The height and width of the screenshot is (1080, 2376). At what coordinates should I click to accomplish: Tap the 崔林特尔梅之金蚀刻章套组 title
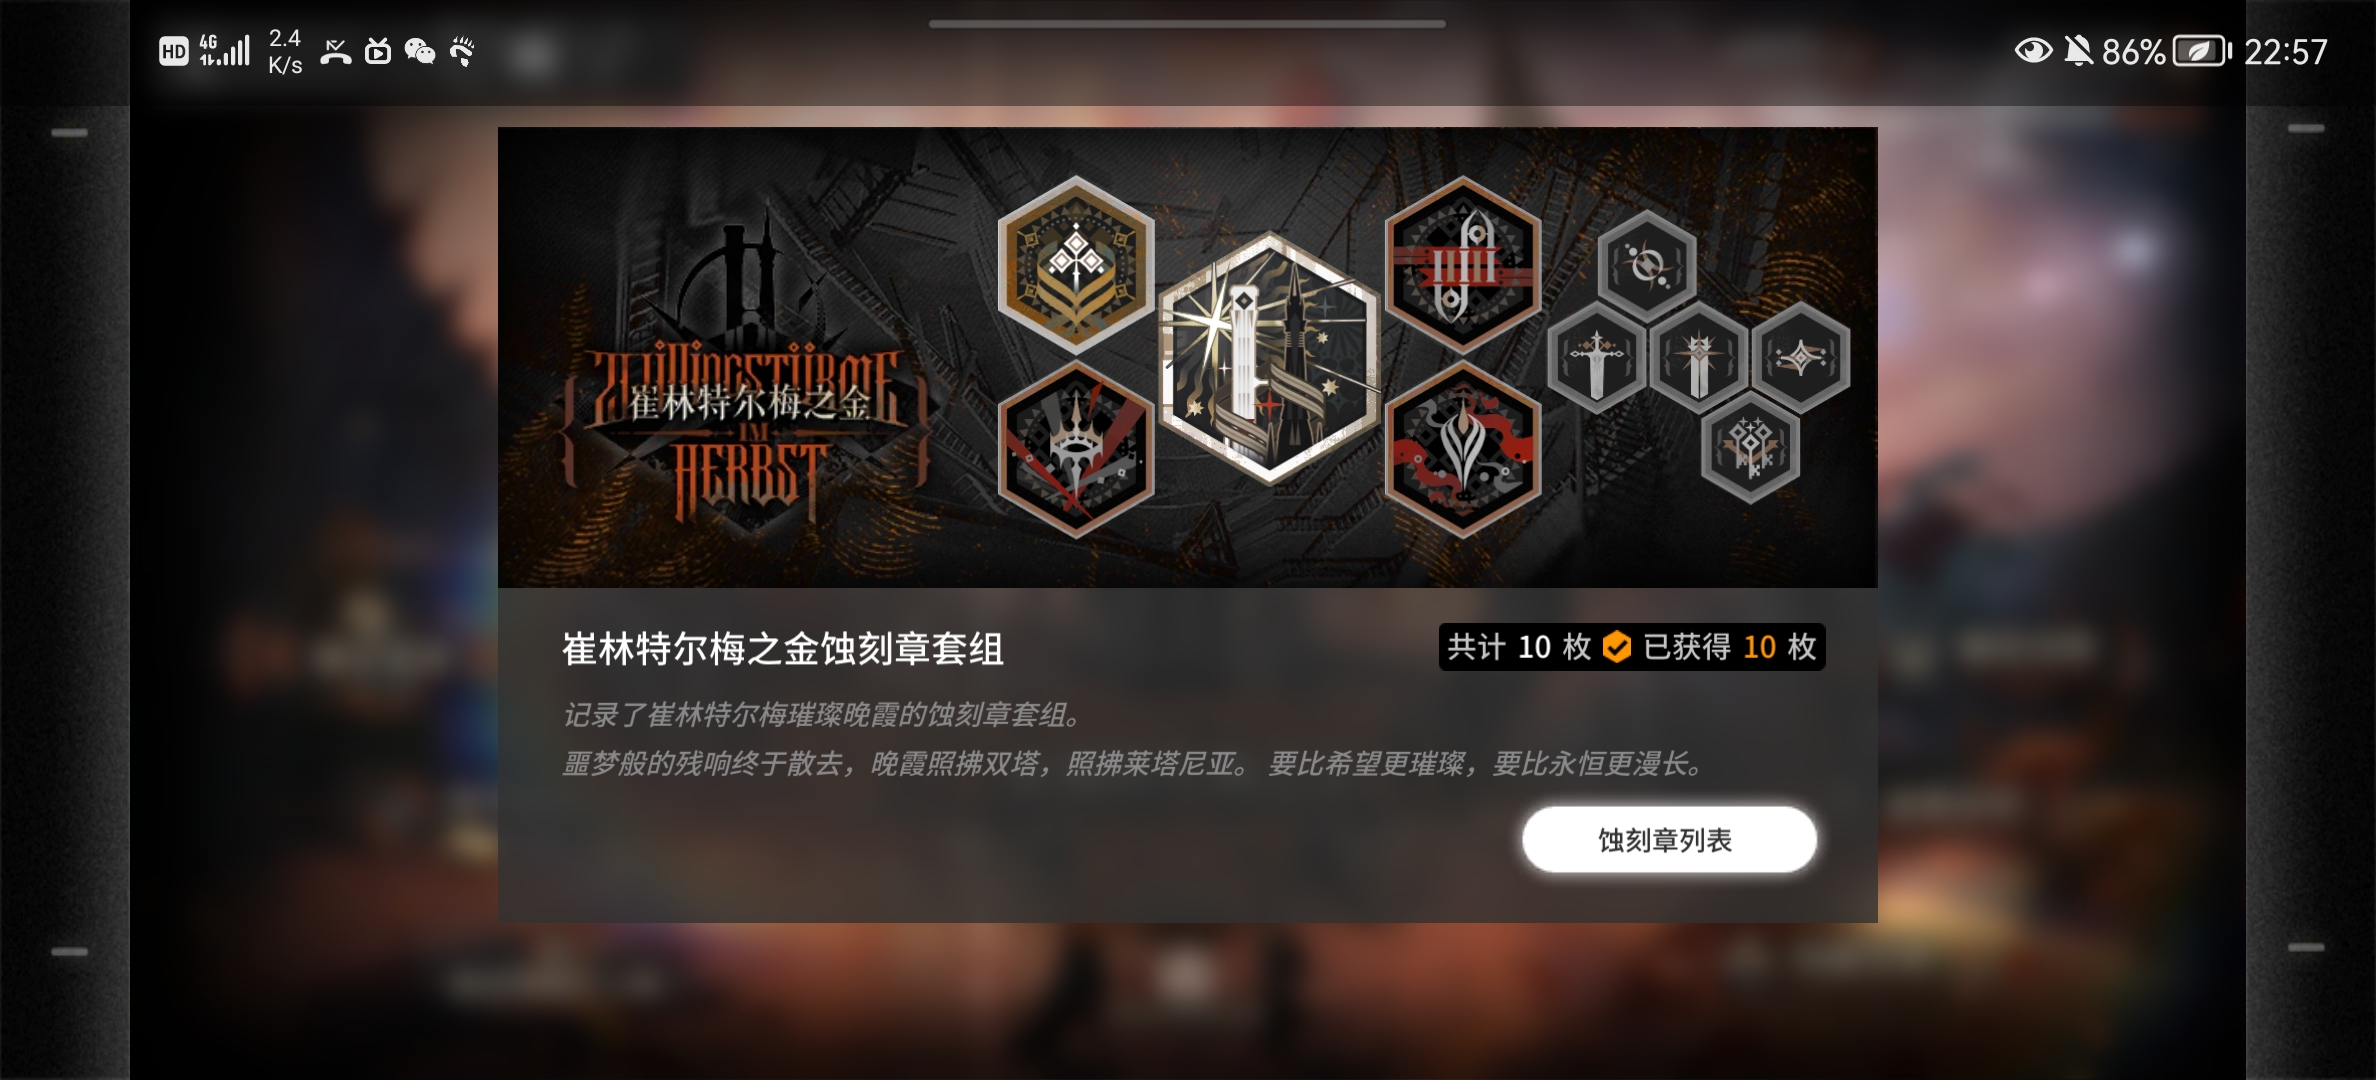(783, 649)
